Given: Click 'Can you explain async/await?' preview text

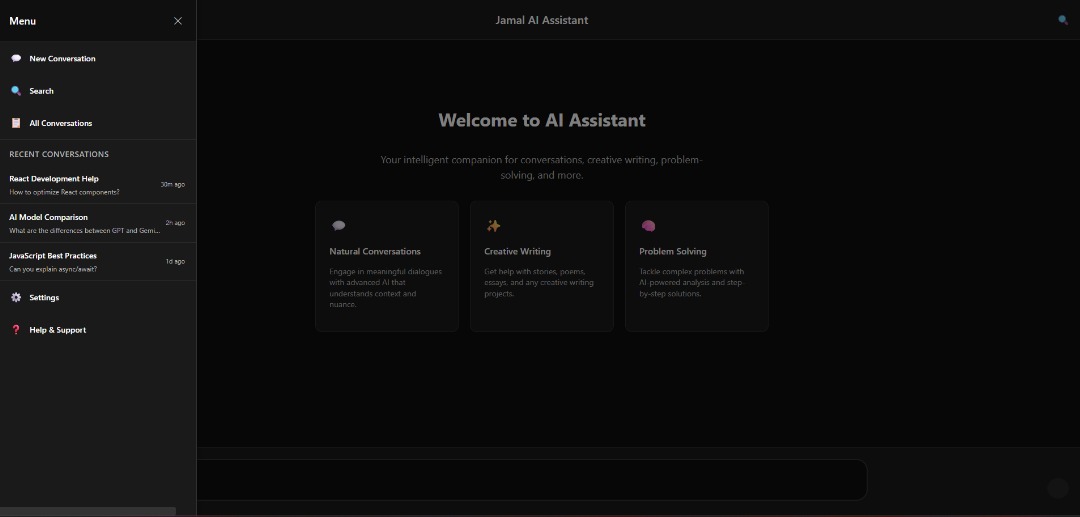Looking at the screenshot, I should click(53, 269).
